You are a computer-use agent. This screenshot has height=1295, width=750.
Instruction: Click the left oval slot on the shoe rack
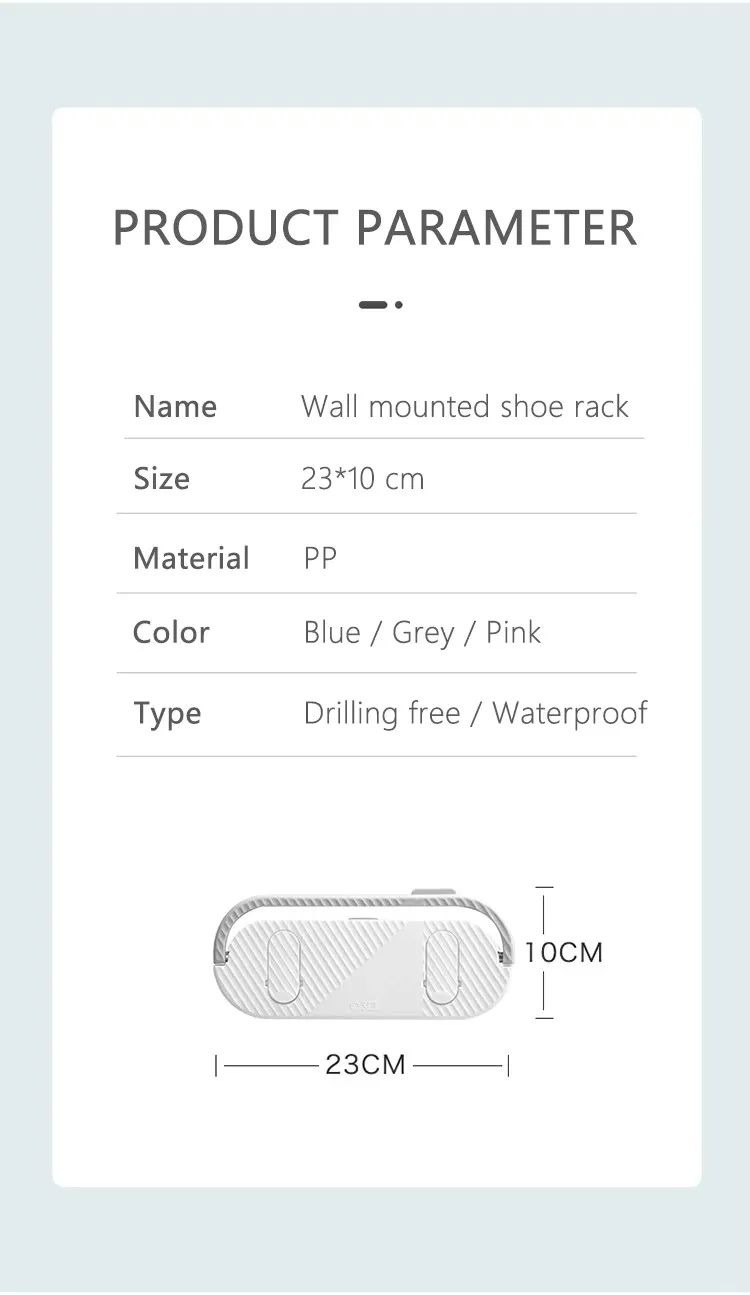(285, 966)
